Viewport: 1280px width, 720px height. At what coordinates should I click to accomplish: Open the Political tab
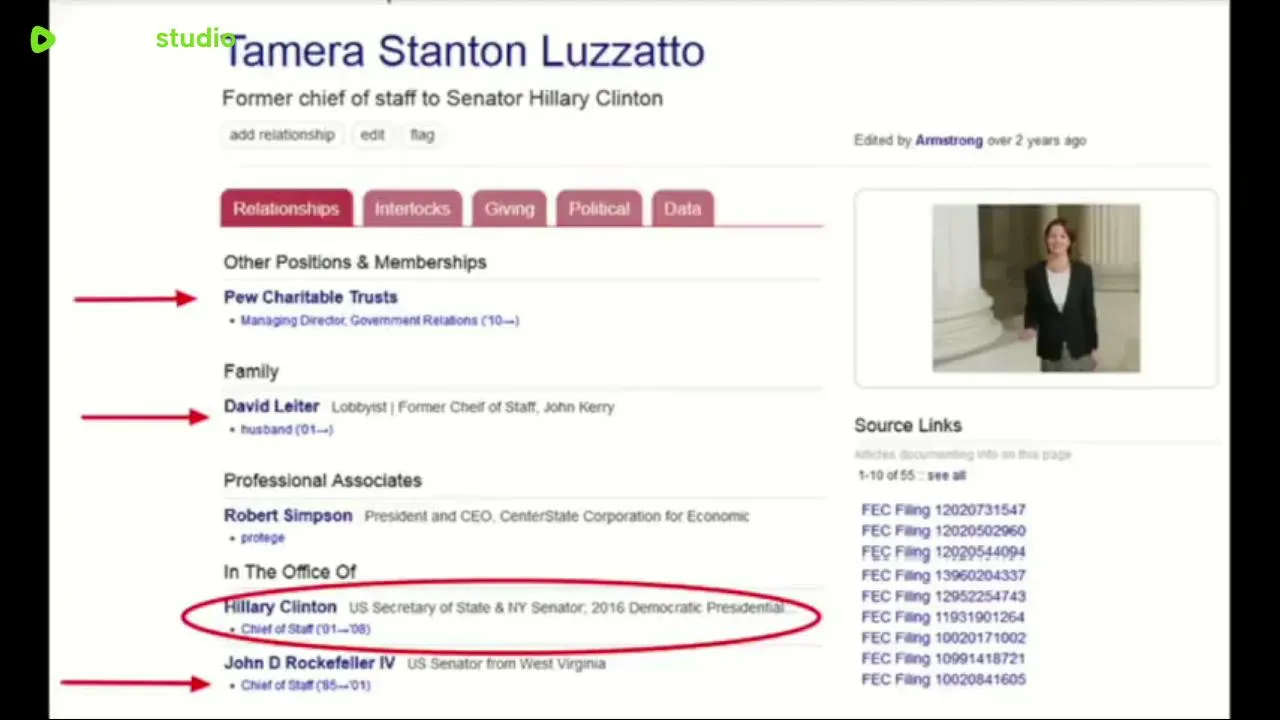tap(599, 208)
